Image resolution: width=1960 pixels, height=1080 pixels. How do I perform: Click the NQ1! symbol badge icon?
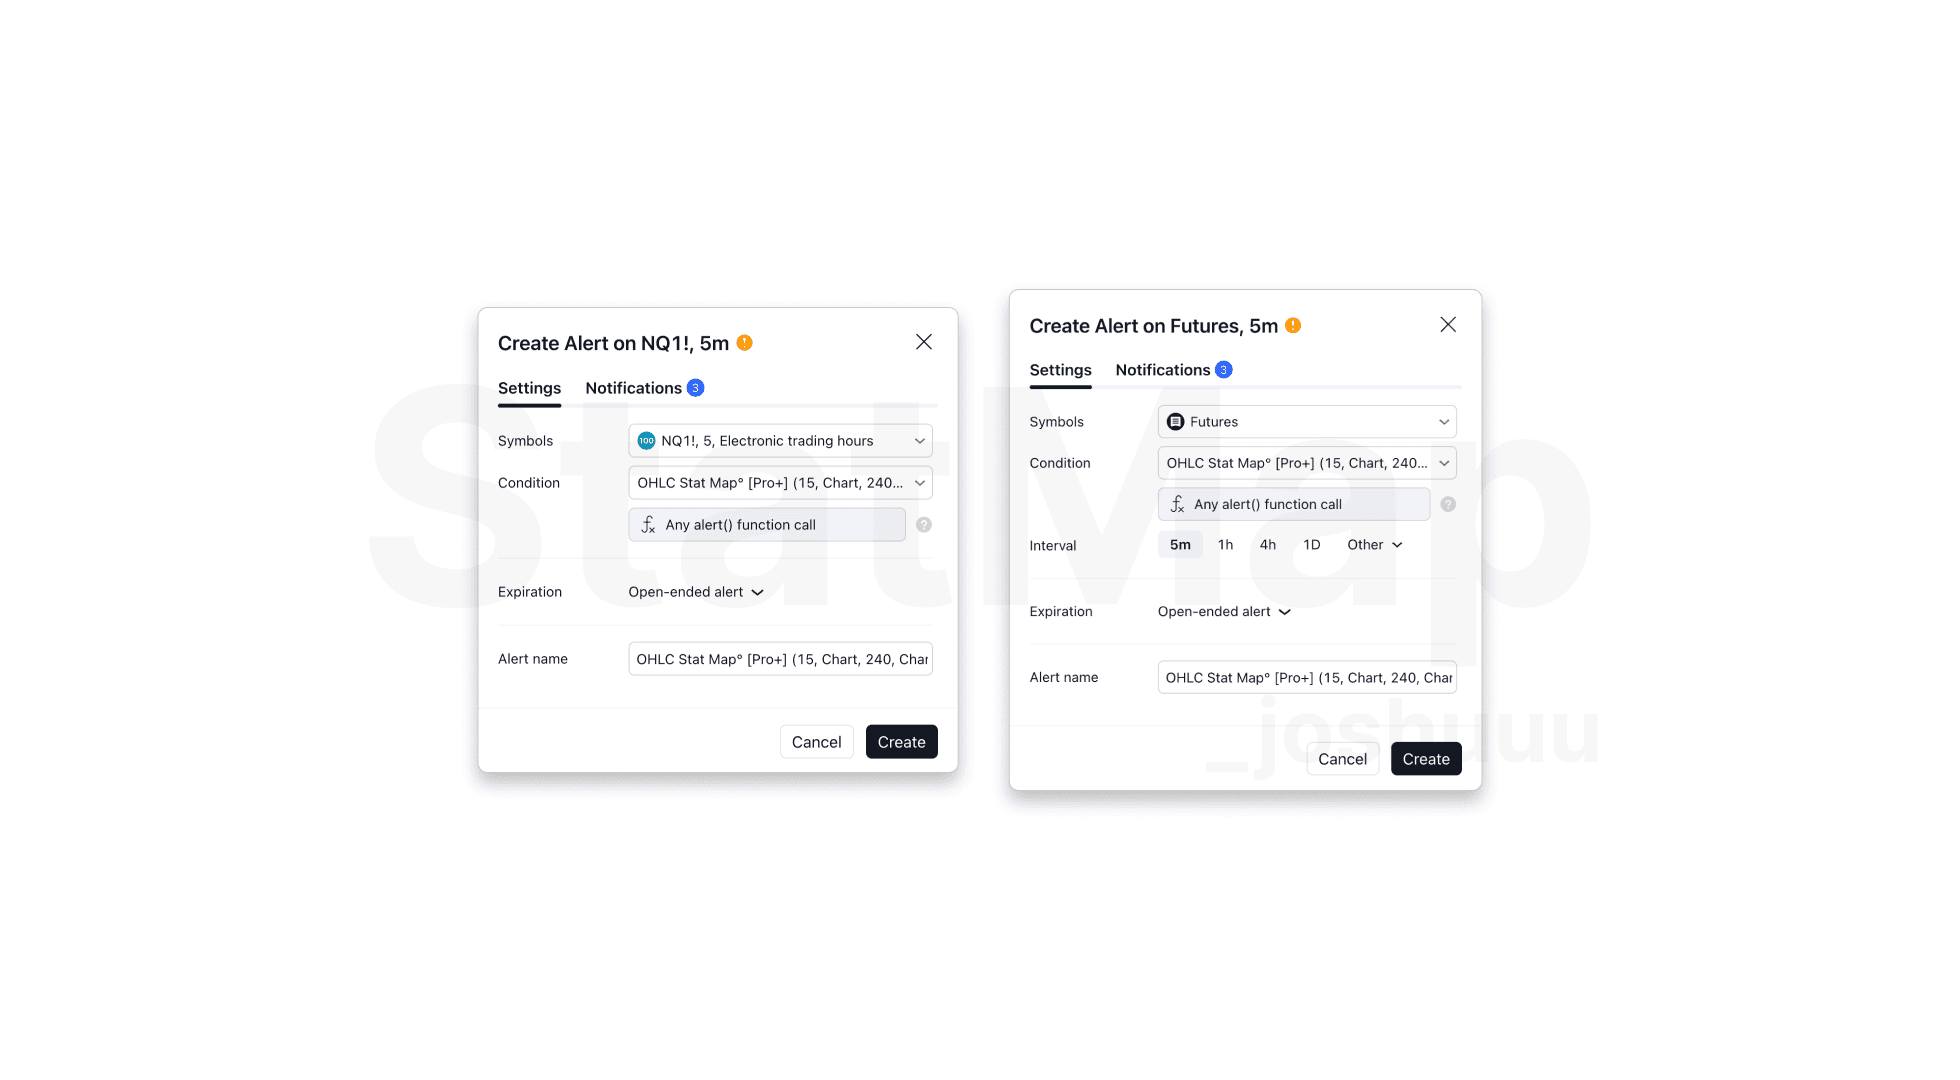(648, 440)
